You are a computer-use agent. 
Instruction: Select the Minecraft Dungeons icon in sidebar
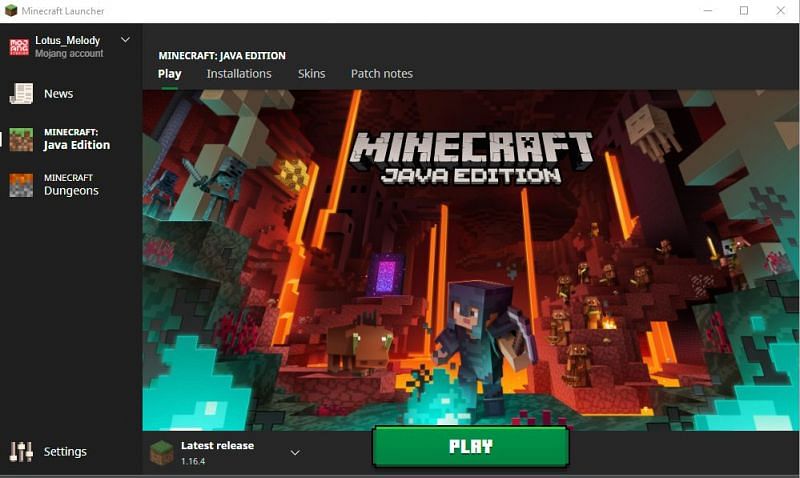(x=21, y=185)
